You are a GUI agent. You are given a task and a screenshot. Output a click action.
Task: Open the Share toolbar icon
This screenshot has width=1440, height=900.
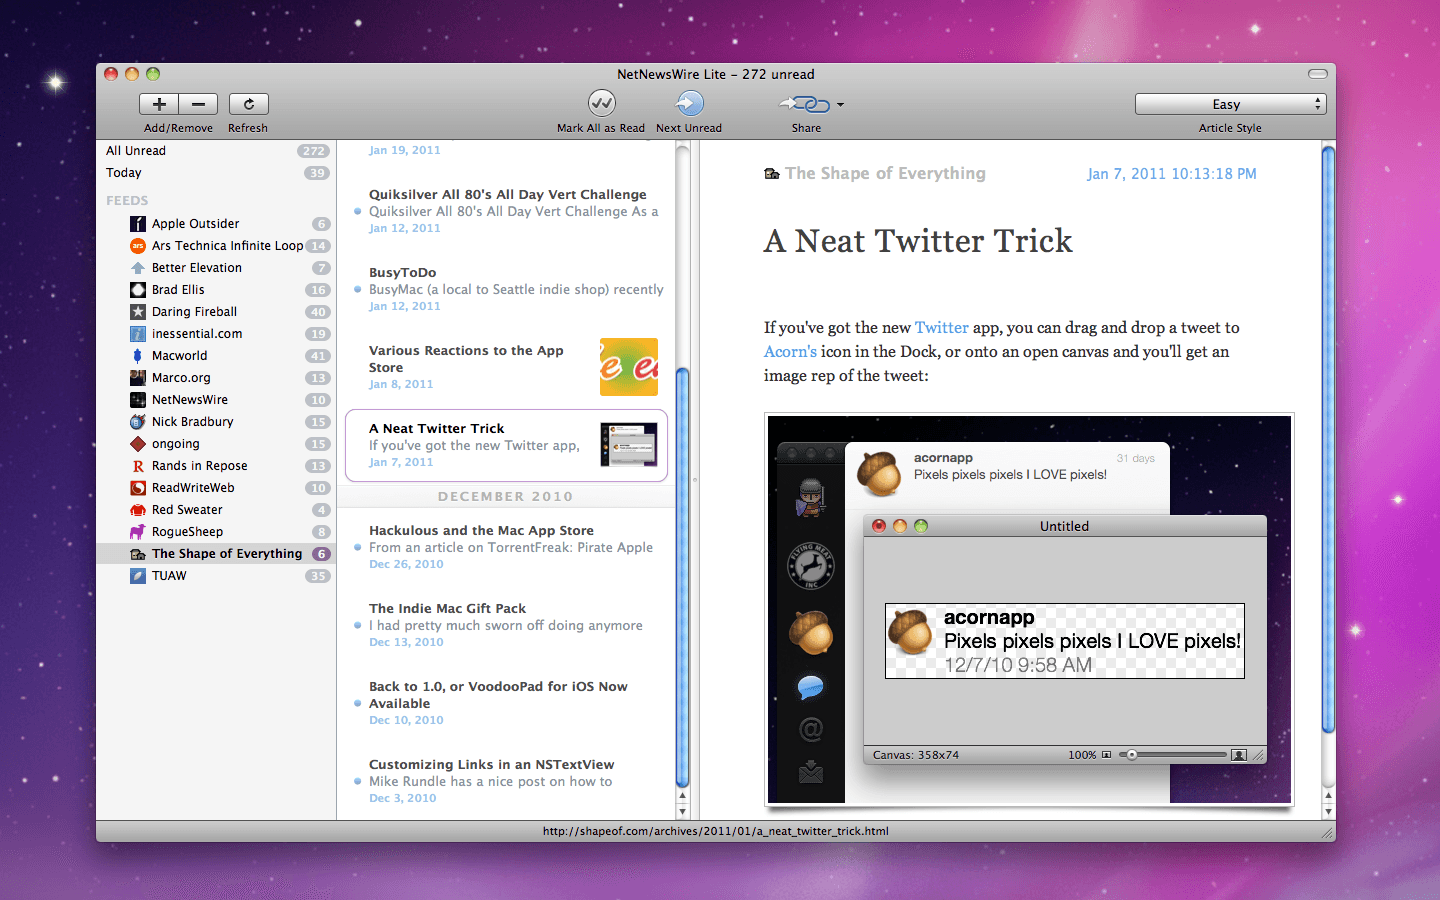805,104
